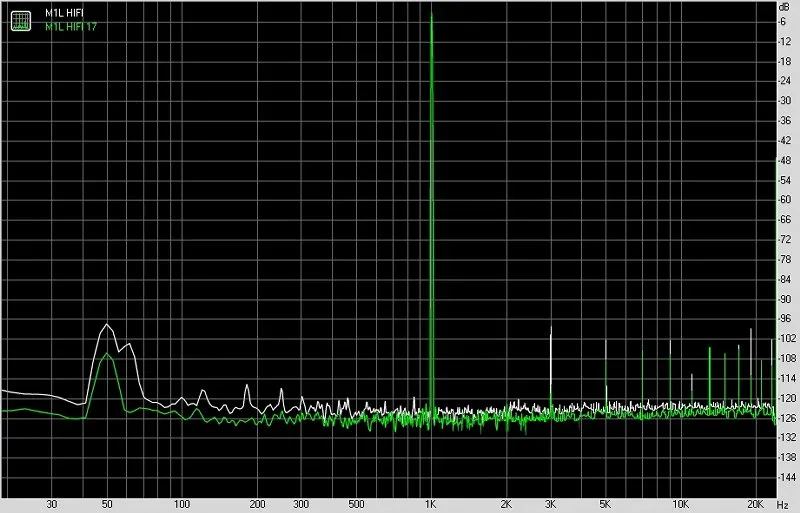Click the -18 dB axis label
Image resolution: width=800 pixels, height=513 pixels.
(784, 61)
